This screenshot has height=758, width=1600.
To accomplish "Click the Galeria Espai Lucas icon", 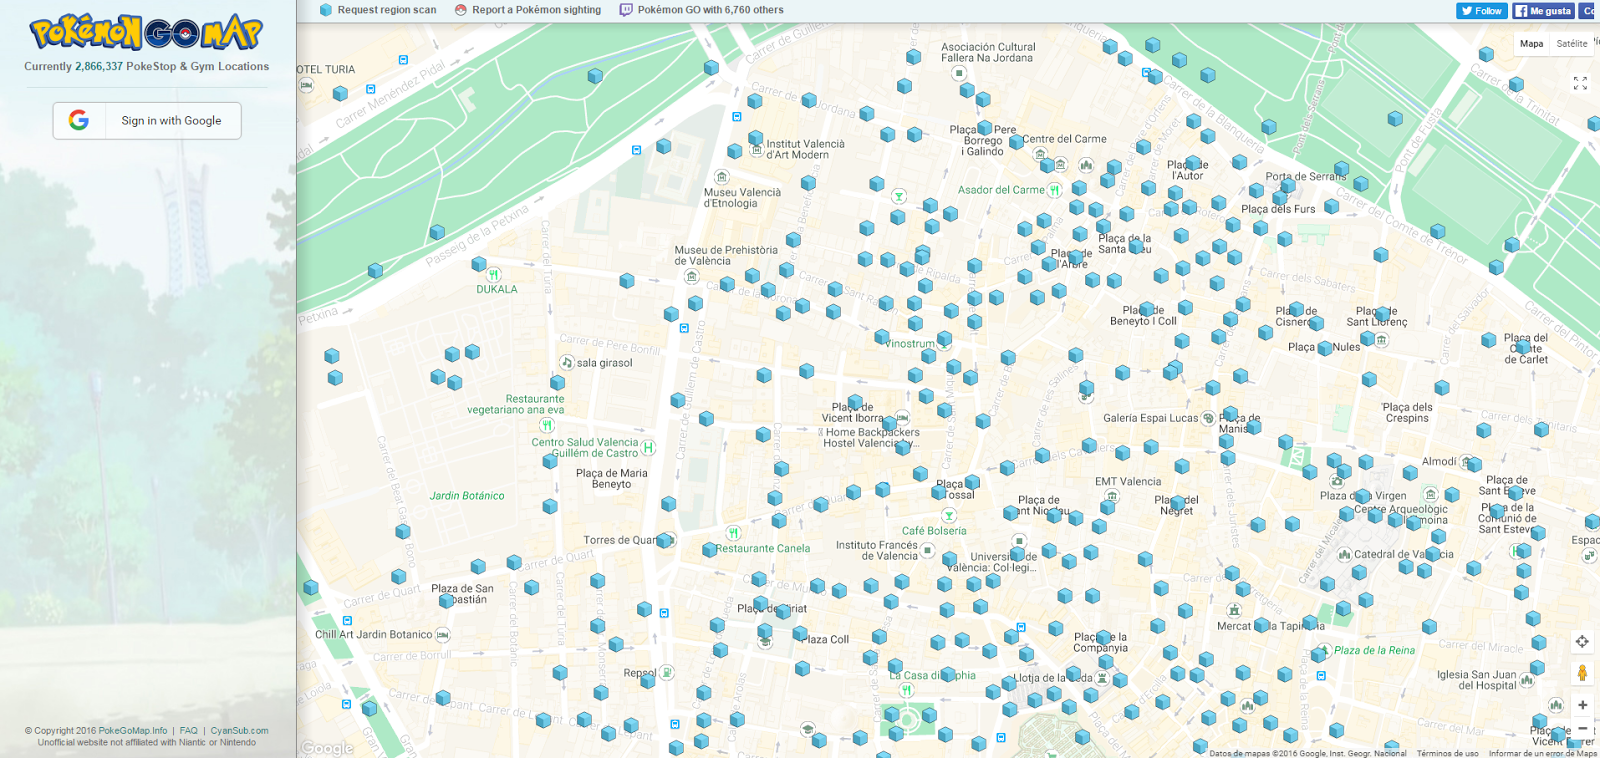I will 1208,418.
